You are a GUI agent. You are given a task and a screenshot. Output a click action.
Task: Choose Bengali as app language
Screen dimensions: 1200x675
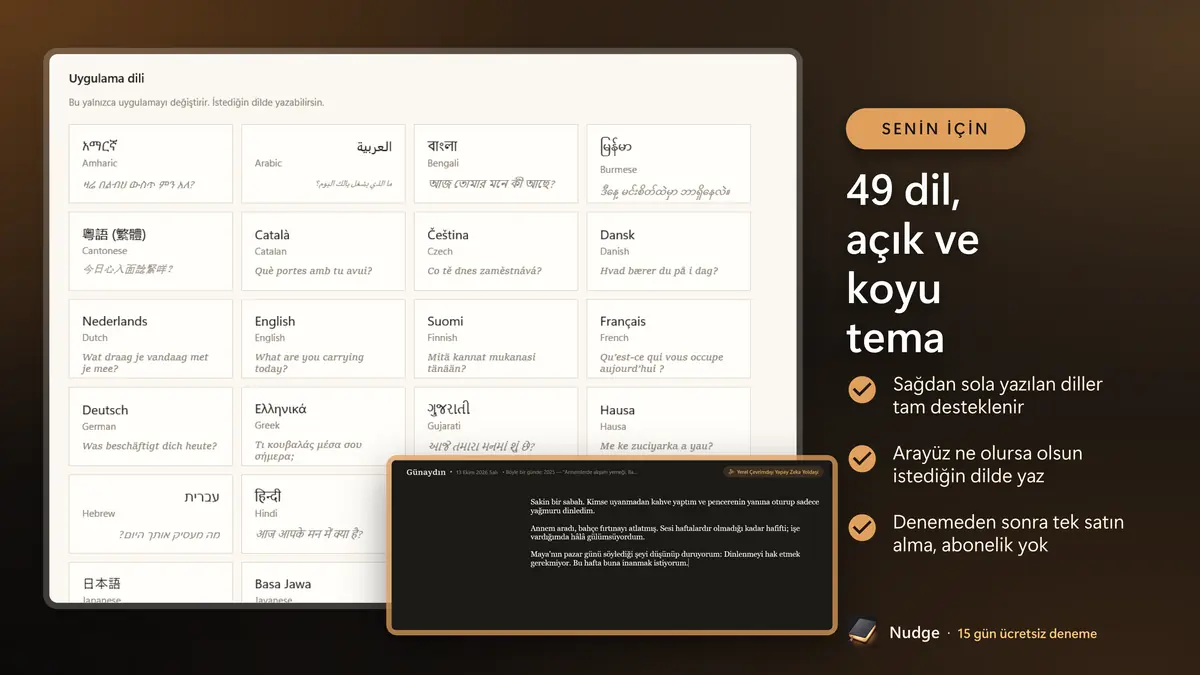pyautogui.click(x=496, y=164)
